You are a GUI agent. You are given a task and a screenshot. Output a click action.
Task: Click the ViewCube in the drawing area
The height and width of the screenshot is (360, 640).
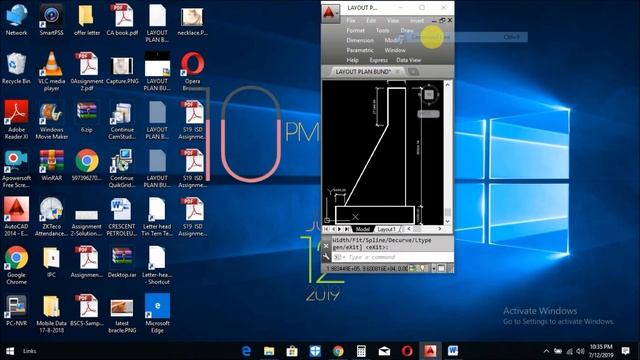click(429, 95)
